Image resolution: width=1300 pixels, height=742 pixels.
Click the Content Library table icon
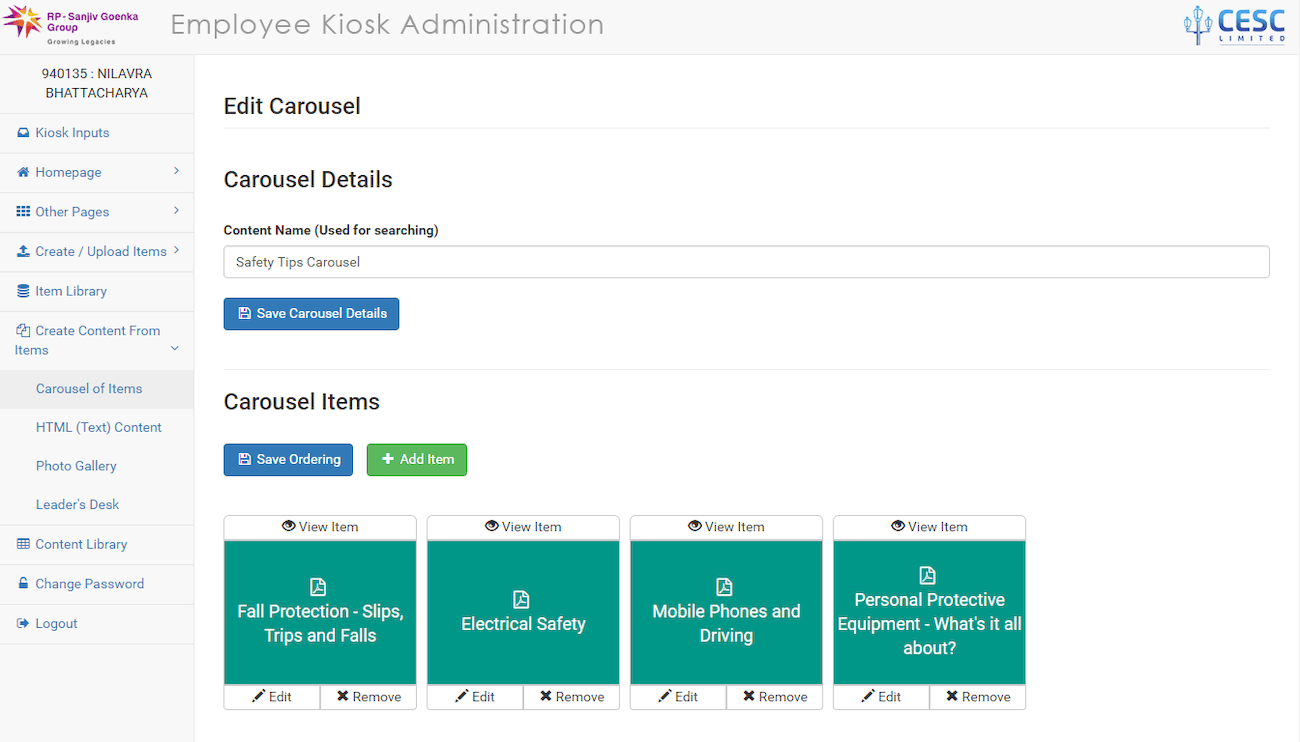pos(23,544)
